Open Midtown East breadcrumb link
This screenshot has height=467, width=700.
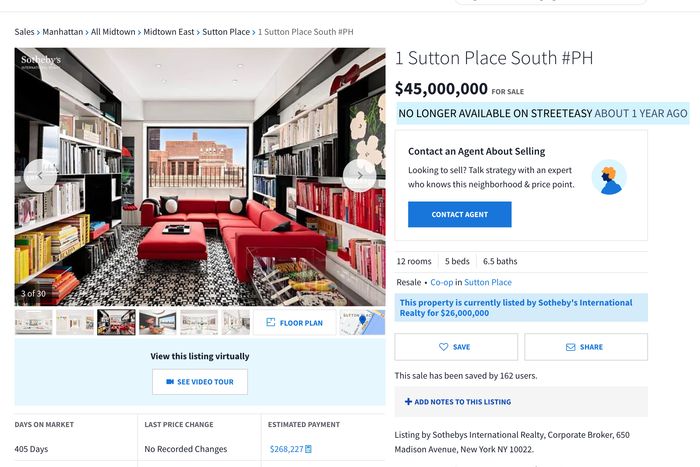(x=169, y=32)
